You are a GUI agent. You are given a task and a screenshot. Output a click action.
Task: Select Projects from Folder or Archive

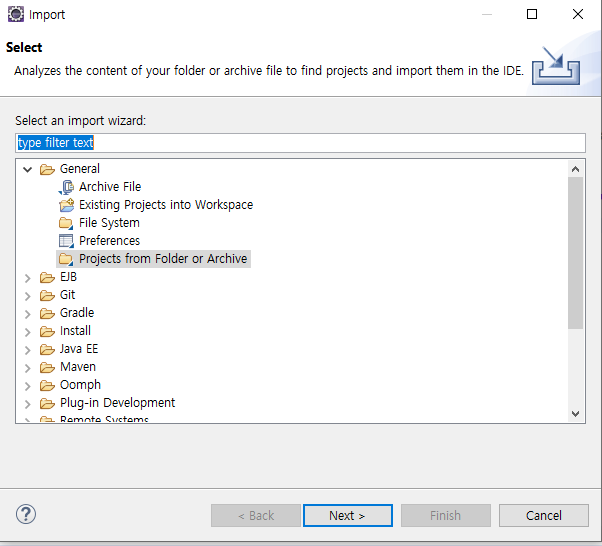pos(163,259)
